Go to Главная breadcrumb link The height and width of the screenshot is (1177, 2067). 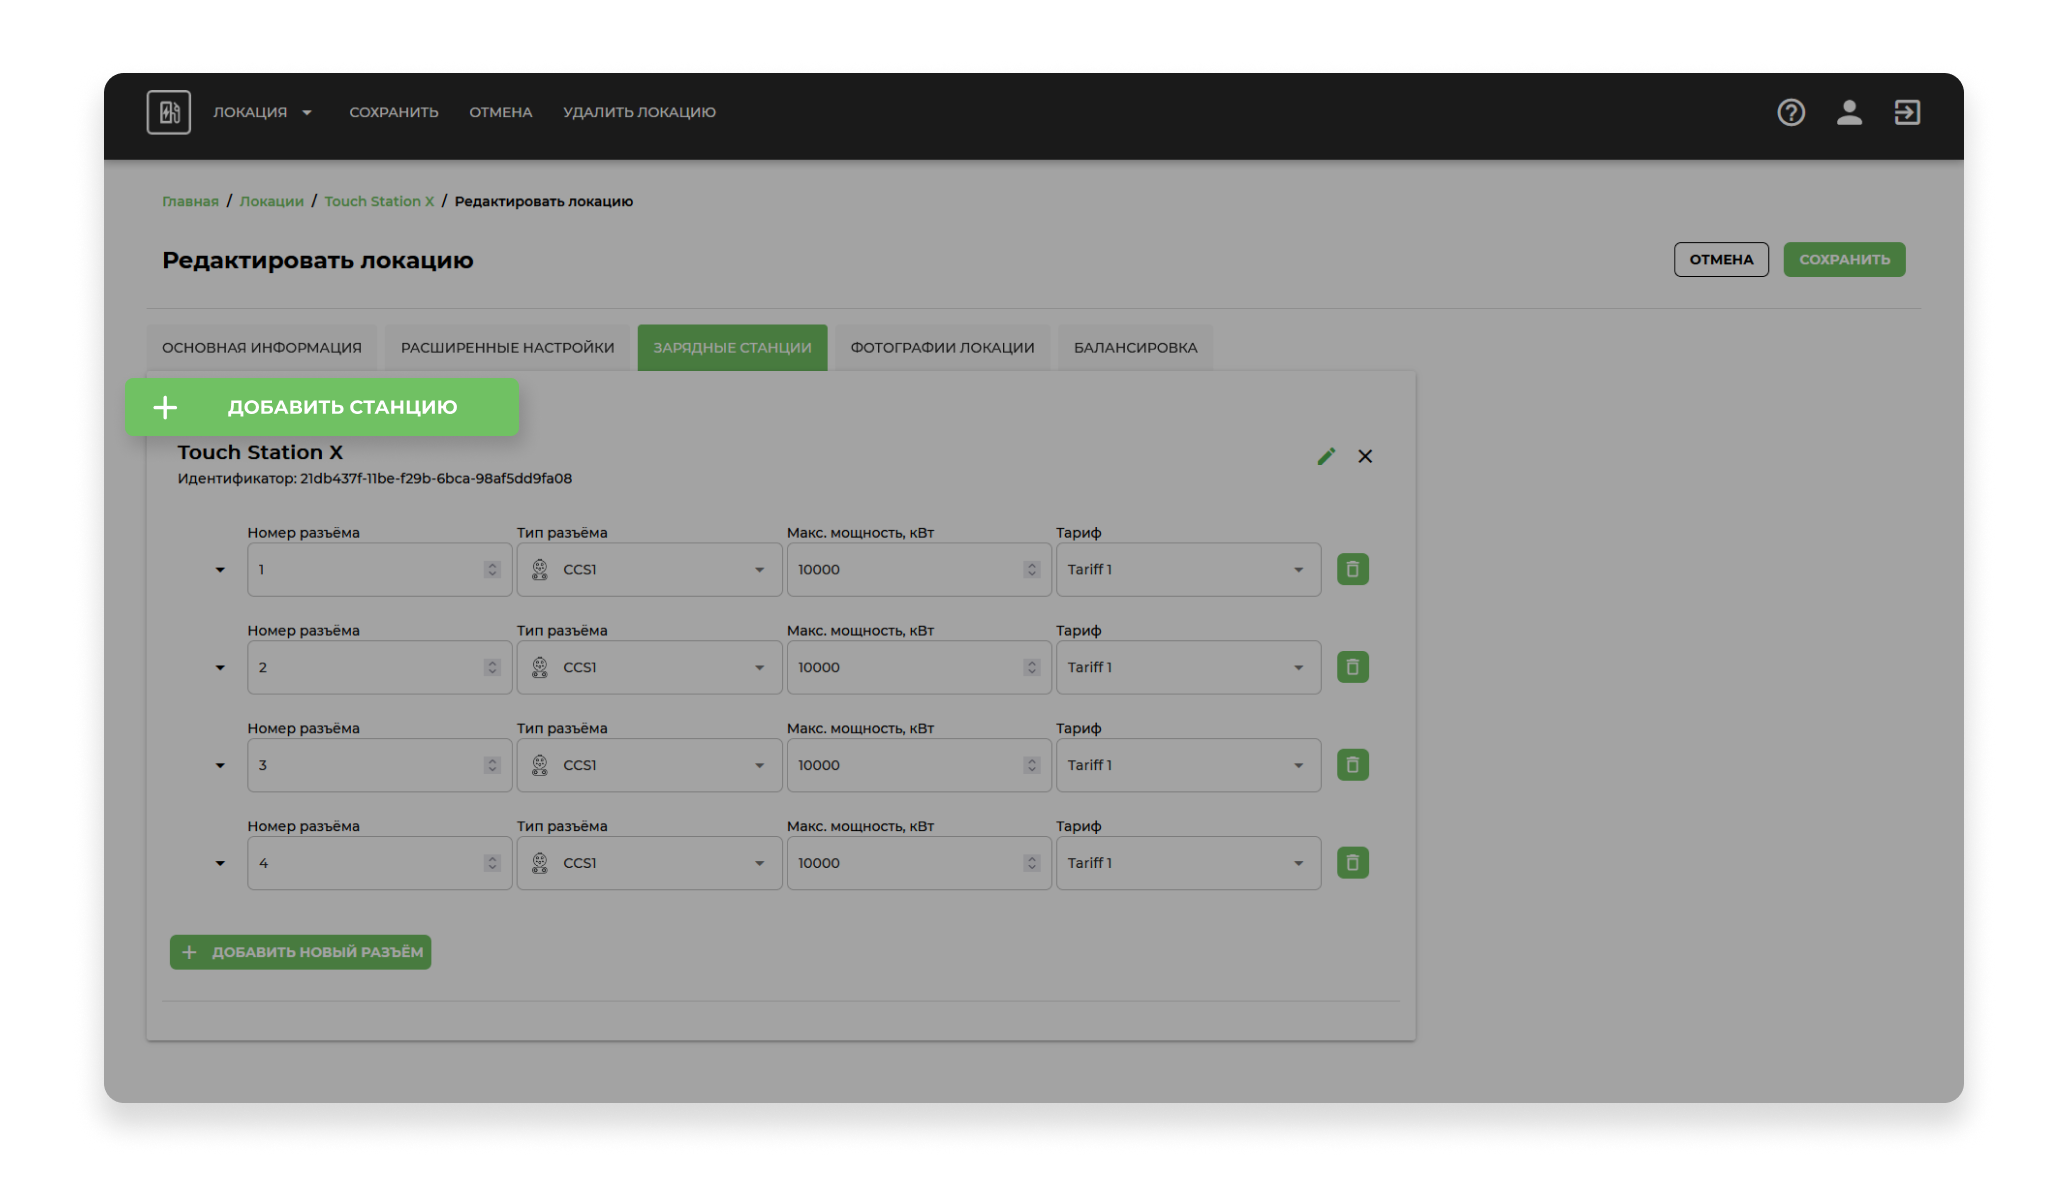pyautogui.click(x=190, y=201)
